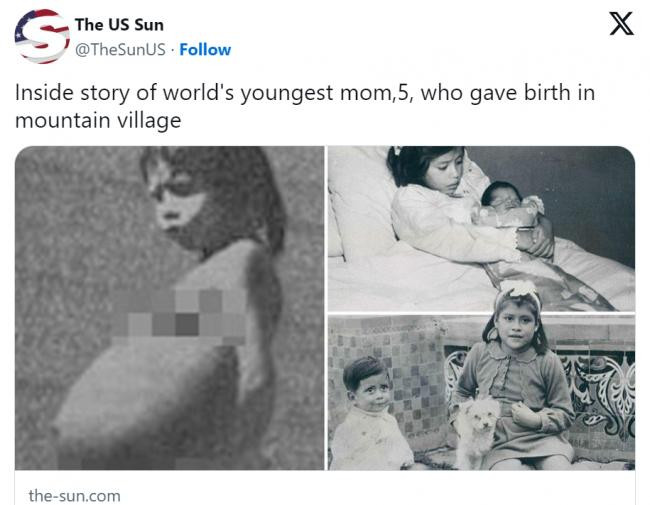Click the red S in the Sun logo

(x=42, y=36)
